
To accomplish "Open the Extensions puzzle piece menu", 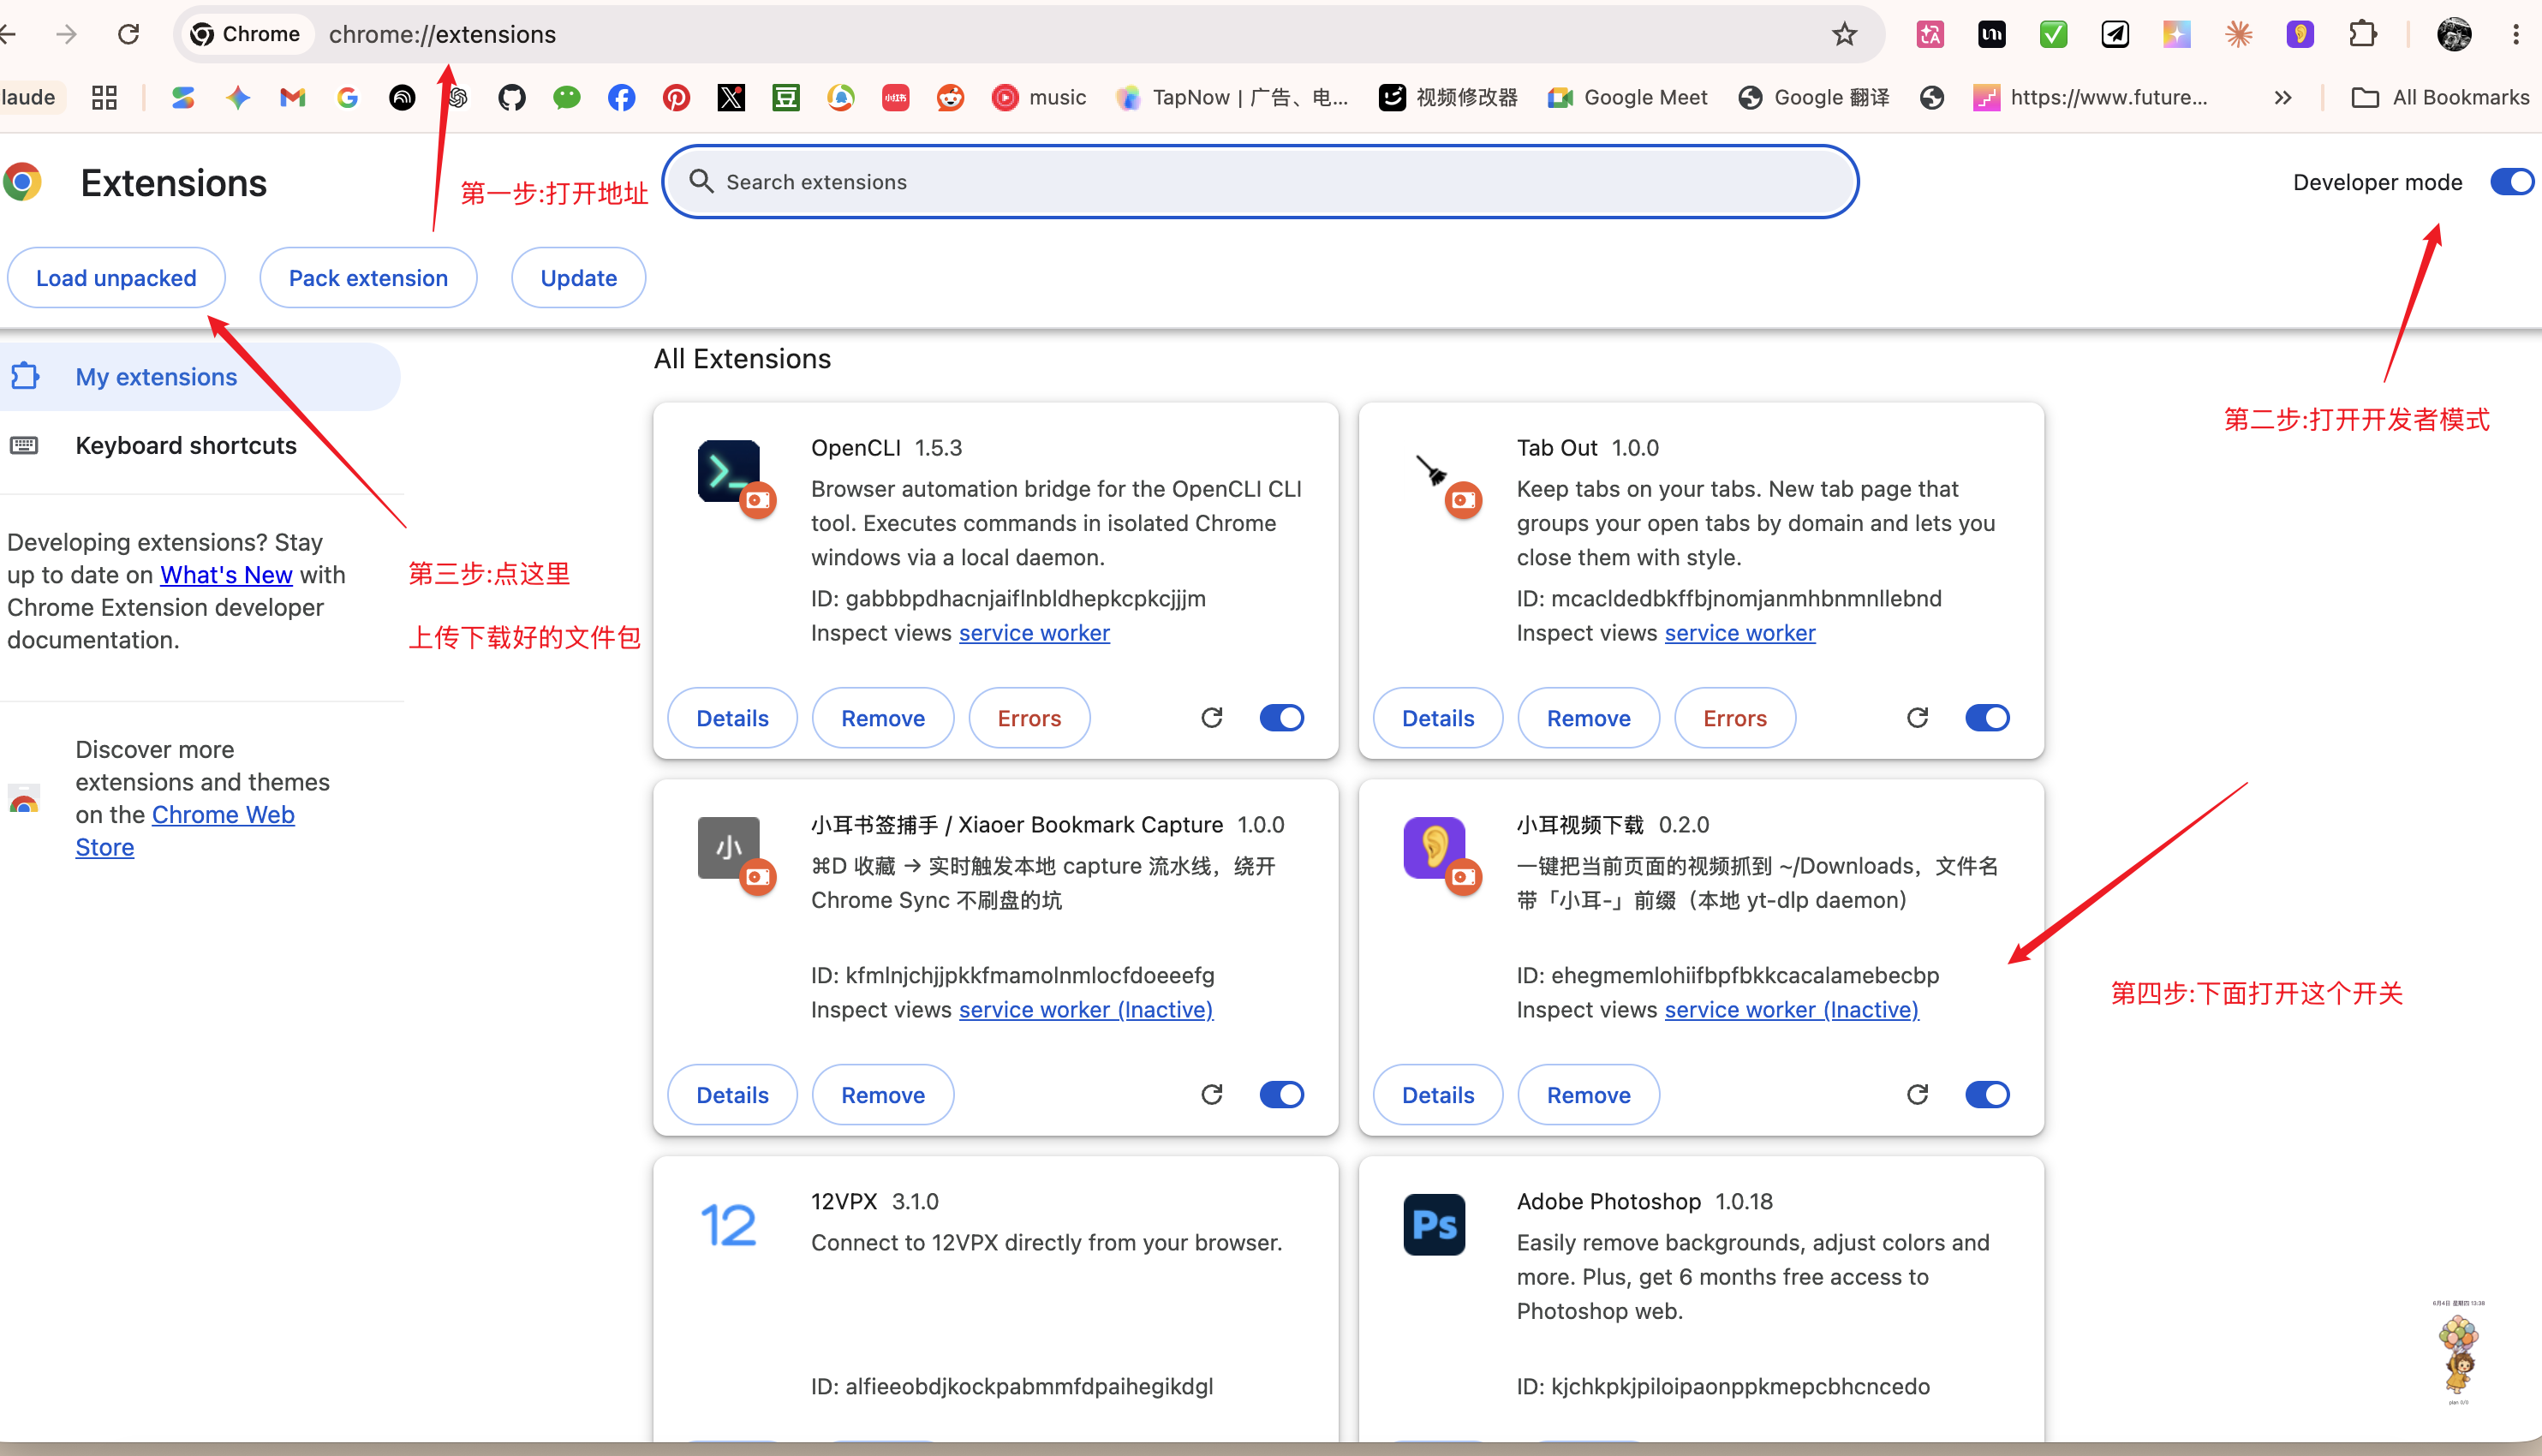I will pyautogui.click(x=2362, y=35).
